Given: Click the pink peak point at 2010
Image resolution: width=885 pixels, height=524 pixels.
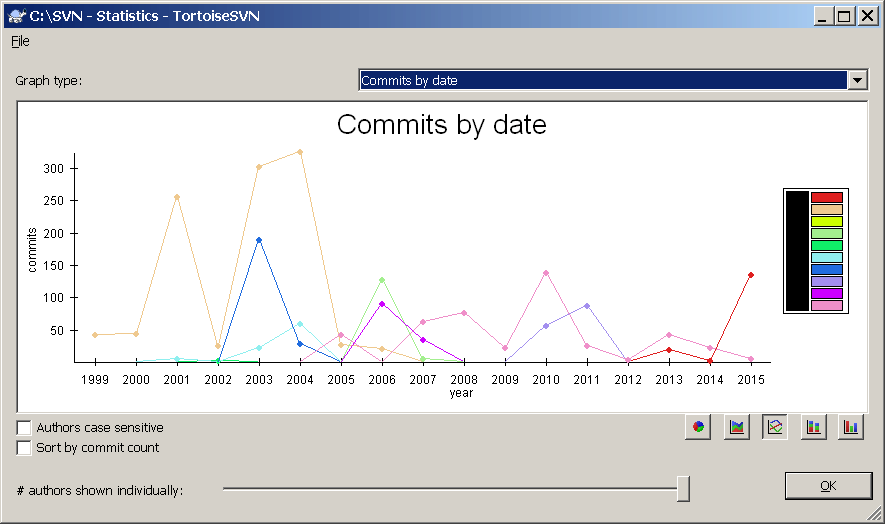Looking at the screenshot, I should [546, 273].
